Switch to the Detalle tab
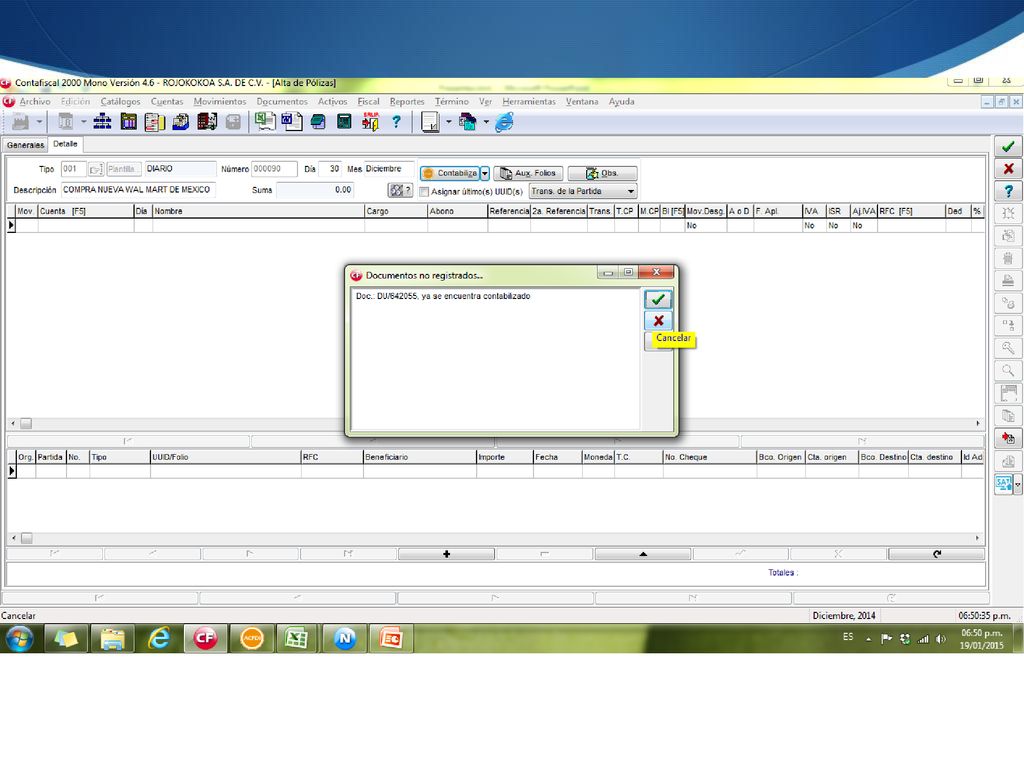 (65, 144)
